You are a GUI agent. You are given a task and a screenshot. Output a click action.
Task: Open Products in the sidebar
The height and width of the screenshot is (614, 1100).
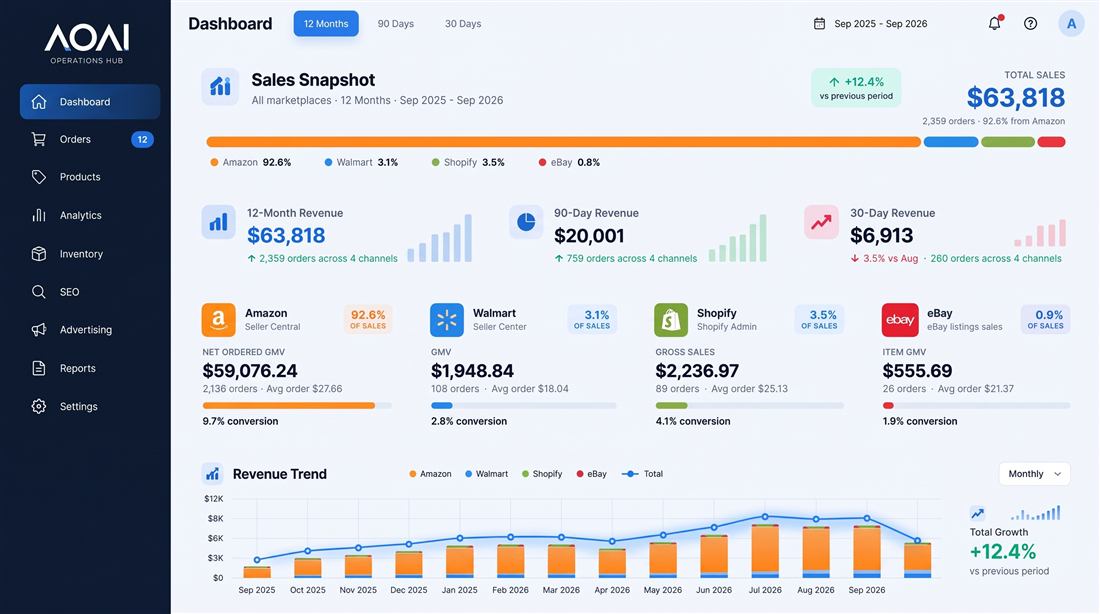pos(90,177)
